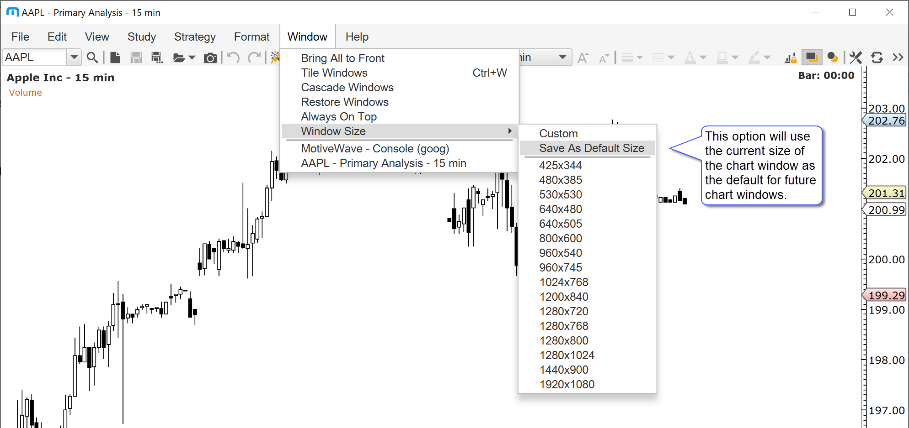Image resolution: width=909 pixels, height=428 pixels.
Task: Click the refresh chart icon
Action: click(876, 58)
